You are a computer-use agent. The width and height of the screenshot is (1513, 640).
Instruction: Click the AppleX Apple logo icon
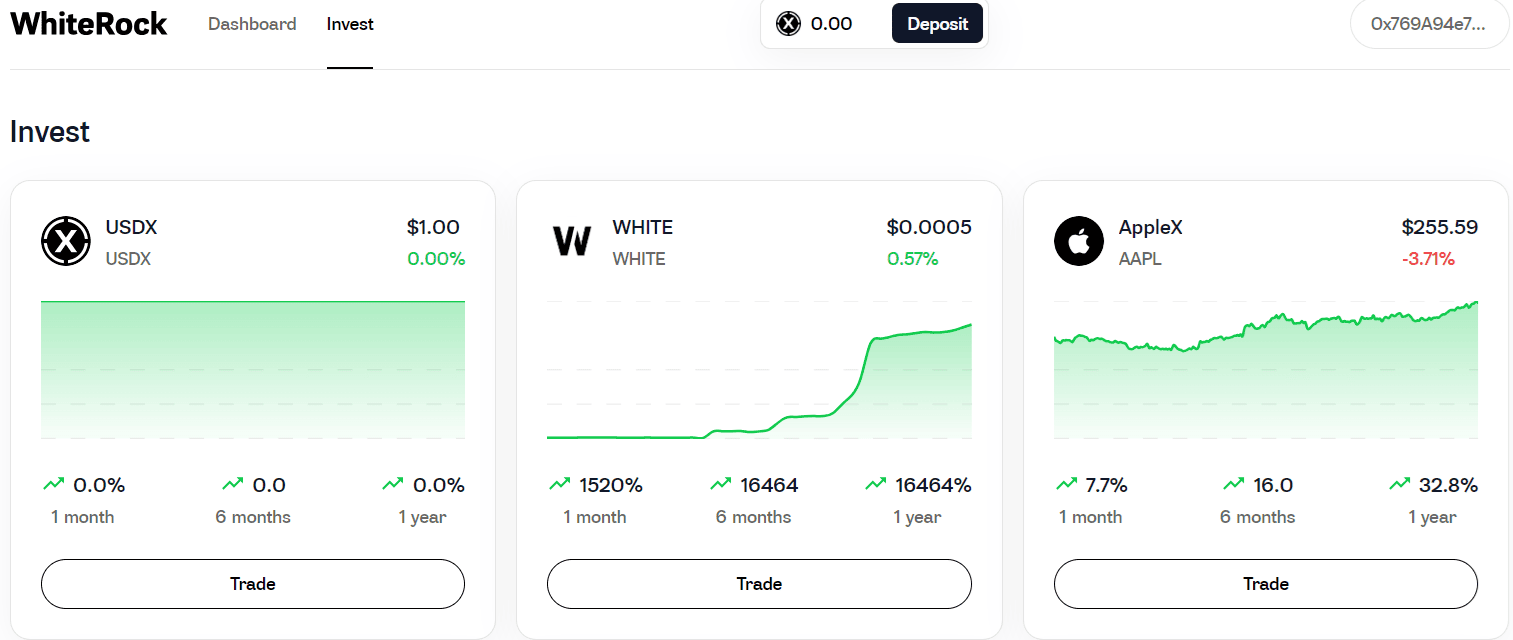point(1079,242)
